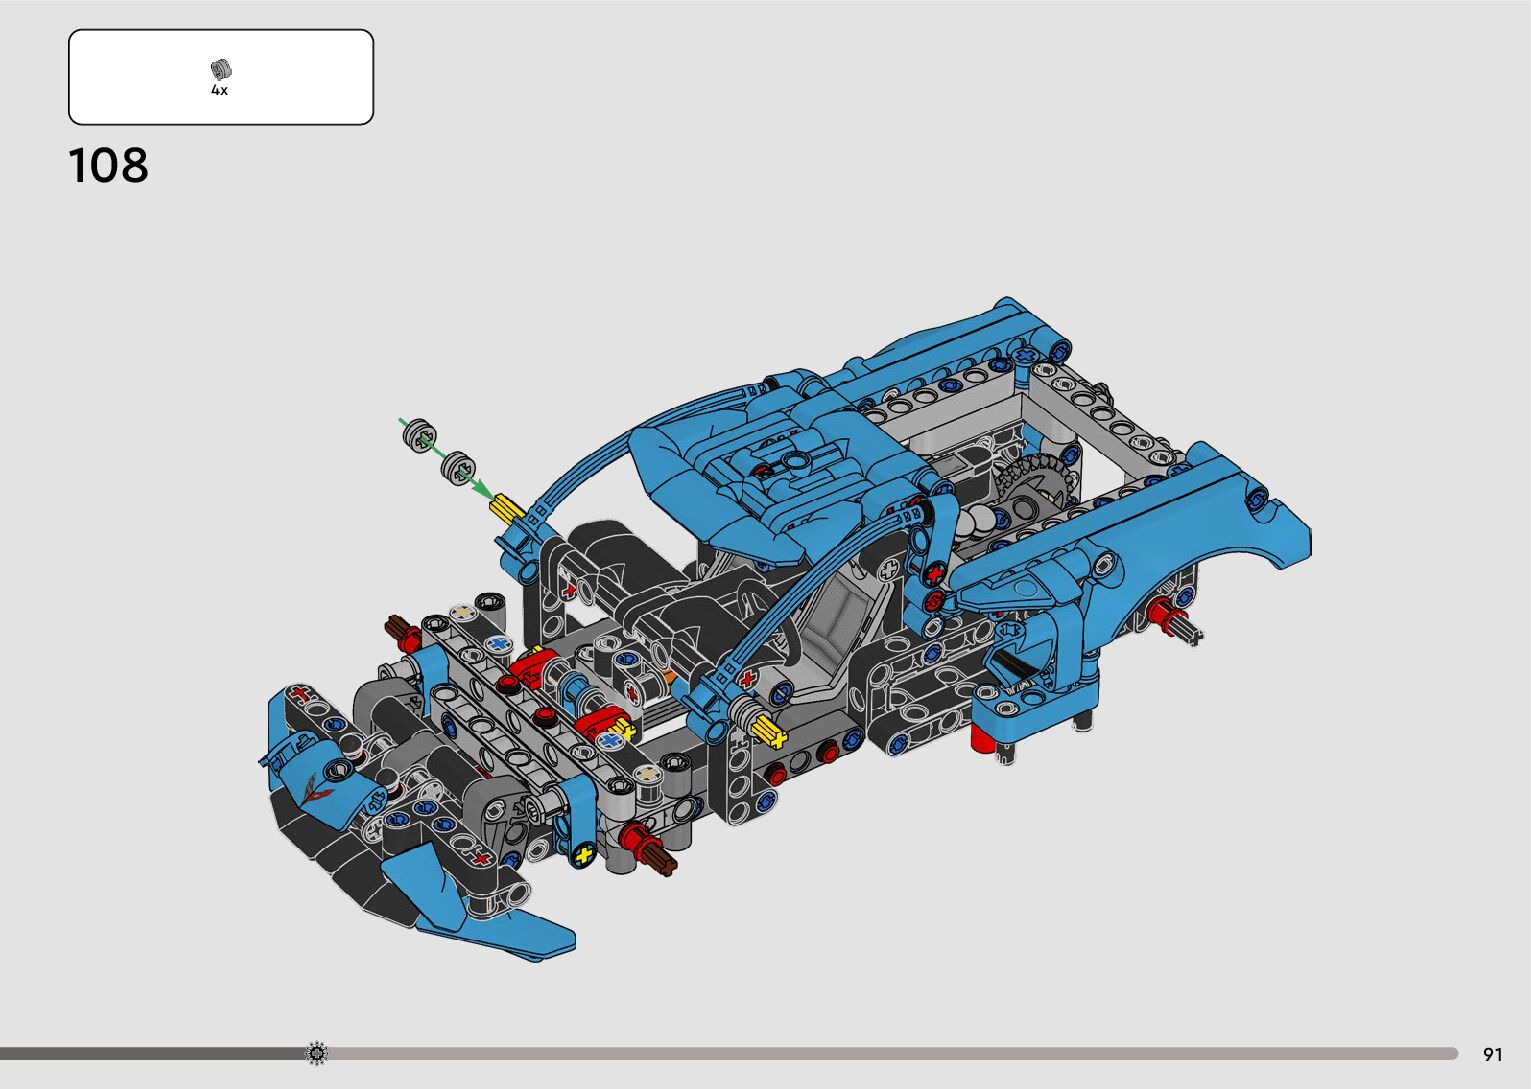Image resolution: width=1531 pixels, height=1089 pixels.
Task: Click the bushing part icon in the parts box
Action: click(x=220, y=69)
